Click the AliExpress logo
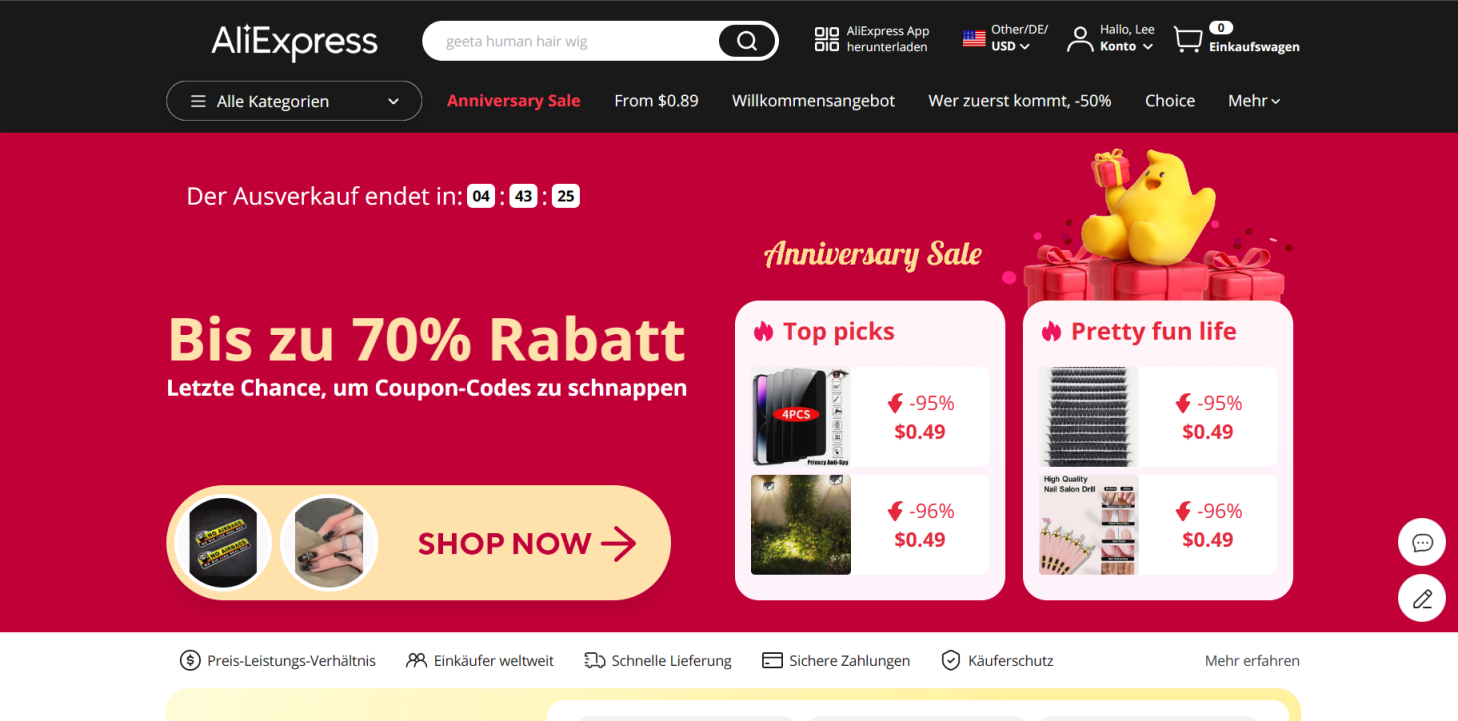This screenshot has height=721, width=1458. click(294, 42)
